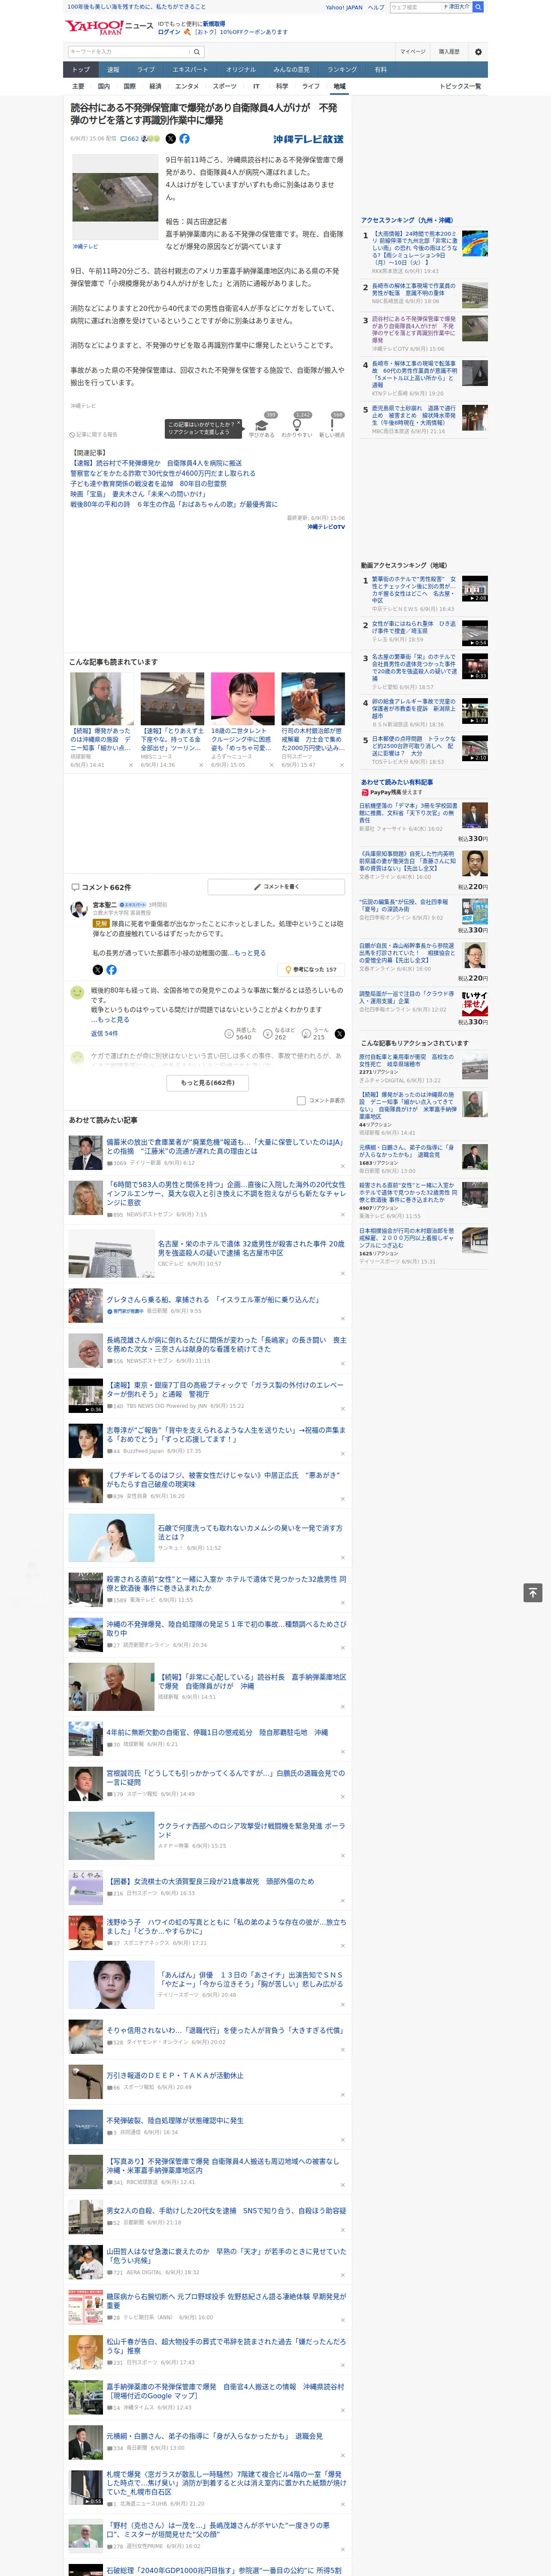This screenshot has width=551, height=2576.
Task: Click the うーん reaction face icon
Action: pyautogui.click(x=305, y=1034)
